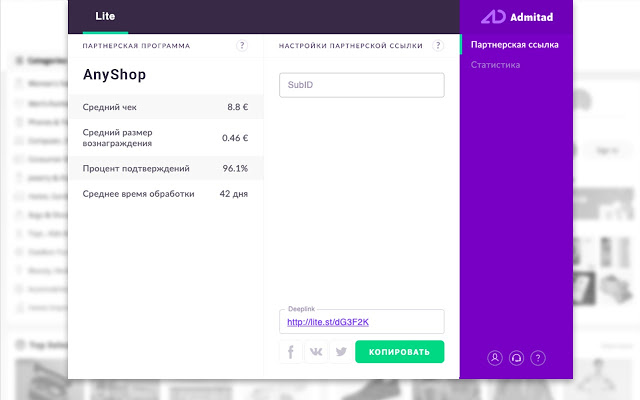
Task: Click the 96.1% value
Action: pyautogui.click(x=235, y=169)
